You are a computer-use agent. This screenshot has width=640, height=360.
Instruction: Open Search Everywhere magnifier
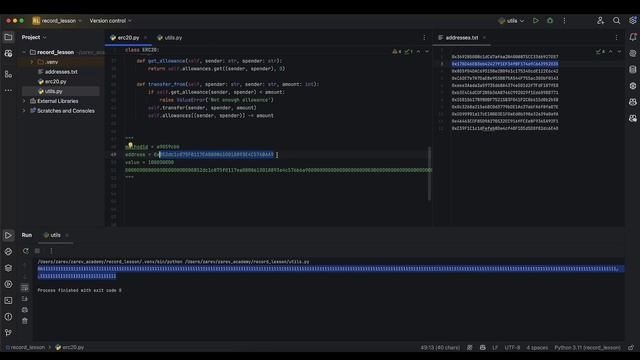click(x=616, y=20)
